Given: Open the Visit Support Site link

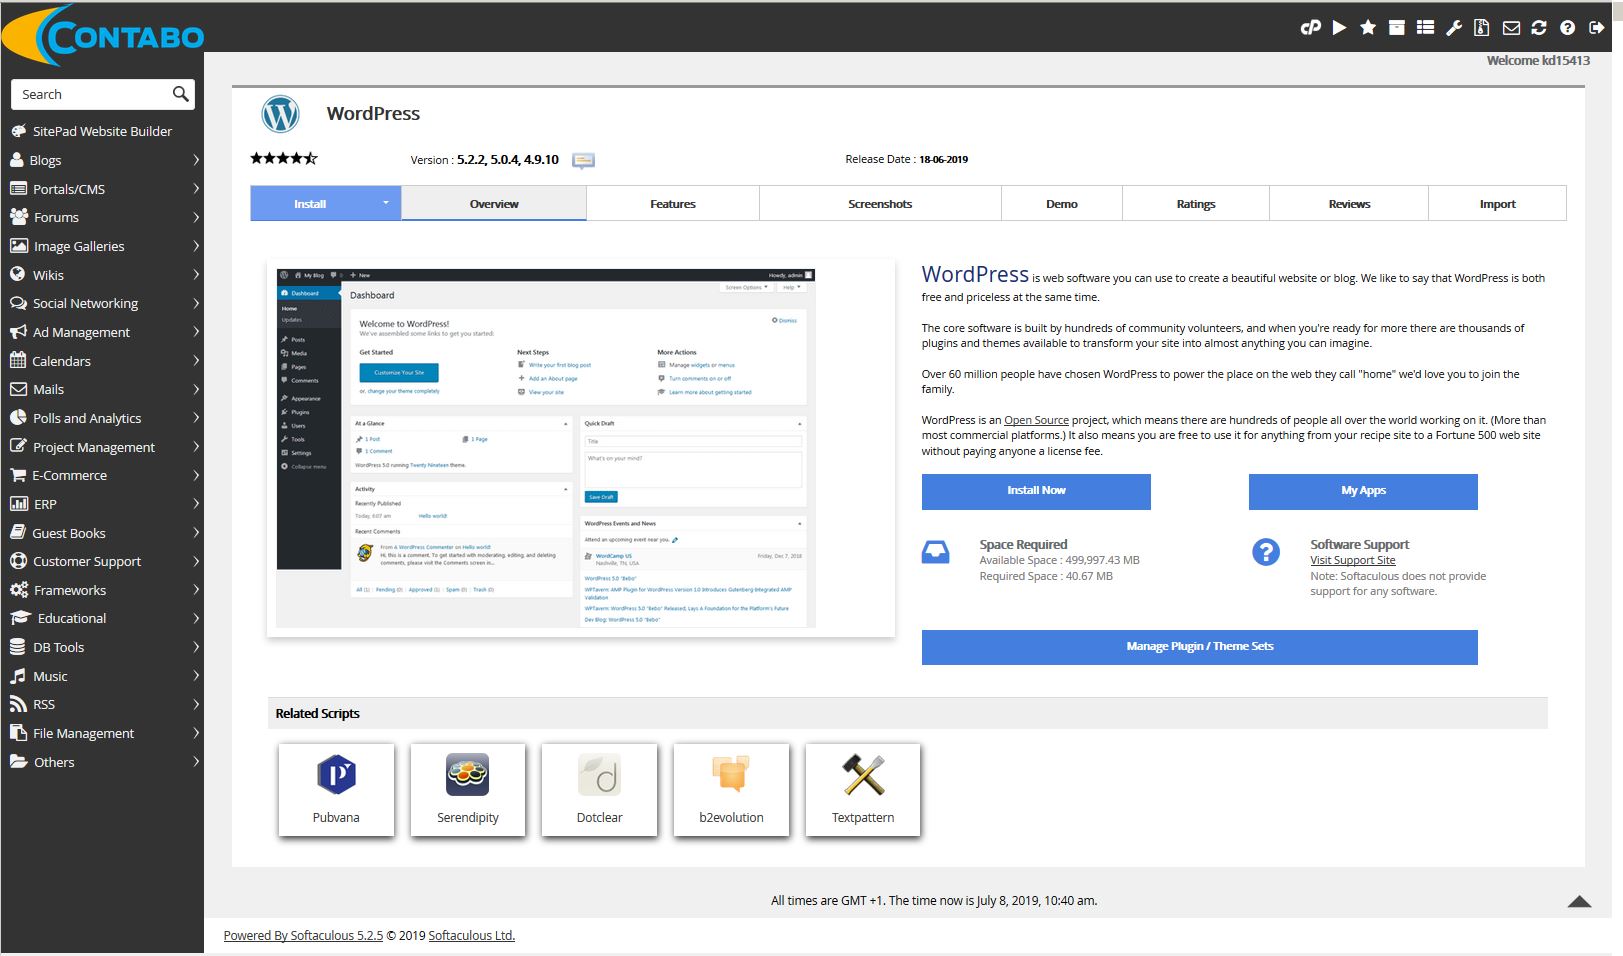Looking at the screenshot, I should pos(1353,560).
